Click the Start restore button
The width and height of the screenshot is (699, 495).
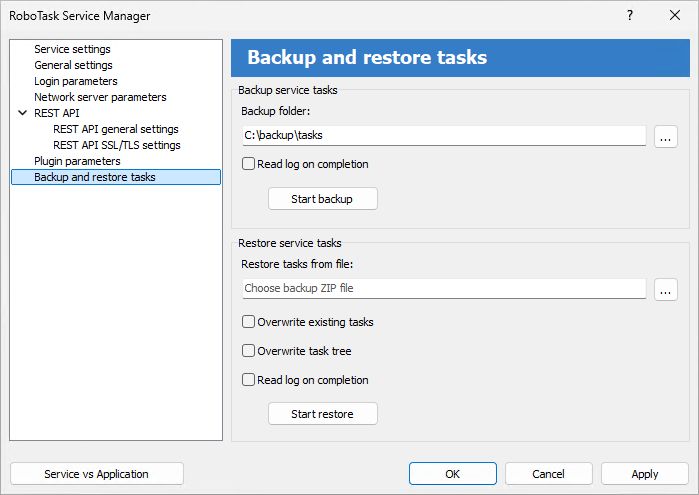pos(323,414)
